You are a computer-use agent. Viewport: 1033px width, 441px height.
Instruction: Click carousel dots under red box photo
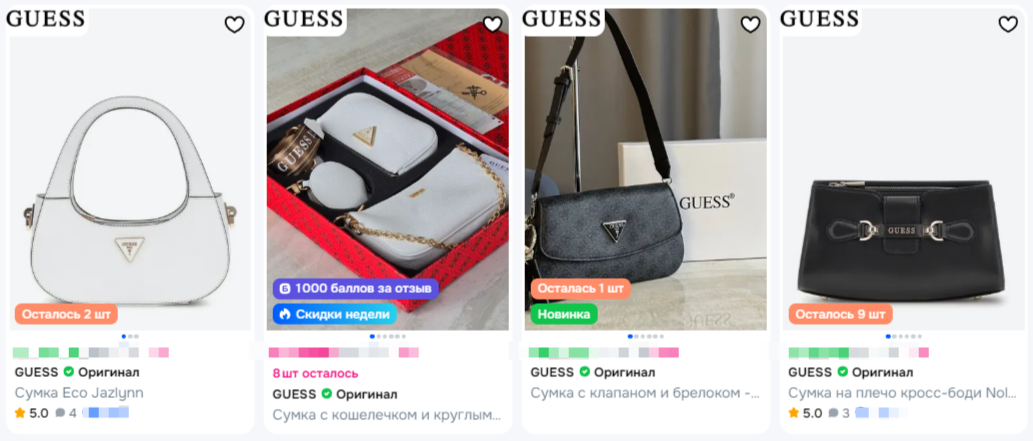click(x=387, y=336)
